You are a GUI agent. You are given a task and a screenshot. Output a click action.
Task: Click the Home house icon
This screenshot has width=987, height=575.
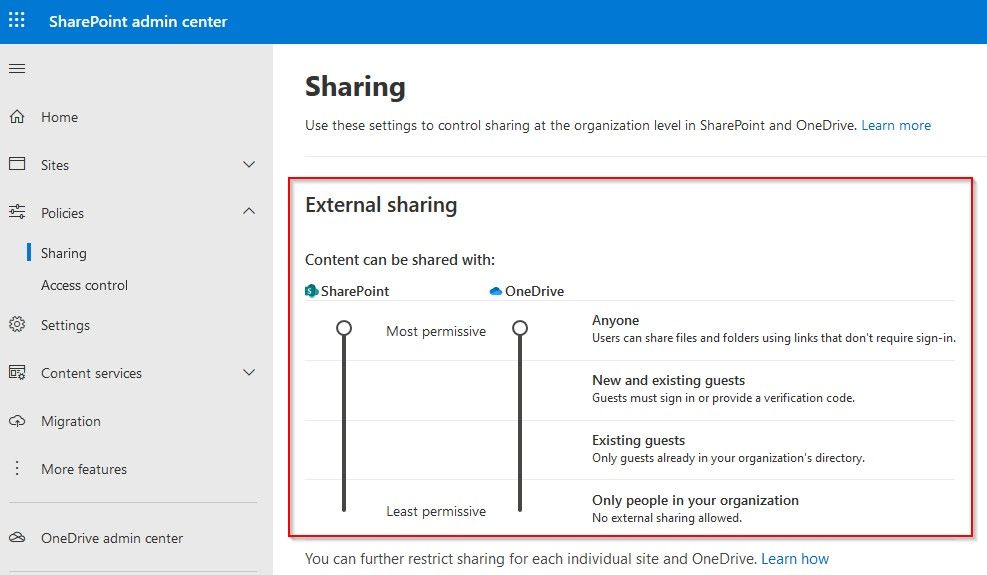(17, 117)
